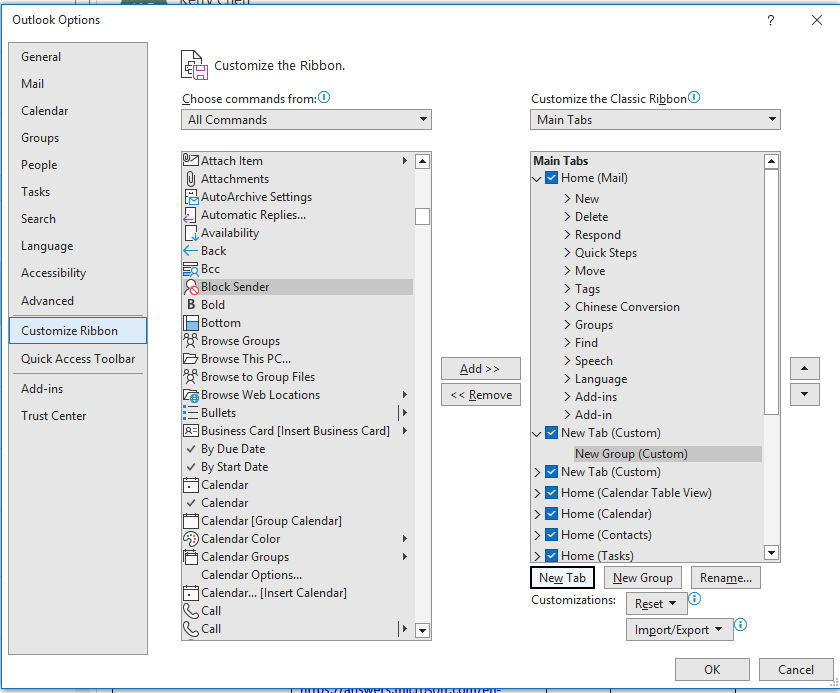Click the info icon beside Choose commands from
This screenshot has width=840, height=693.
324,97
